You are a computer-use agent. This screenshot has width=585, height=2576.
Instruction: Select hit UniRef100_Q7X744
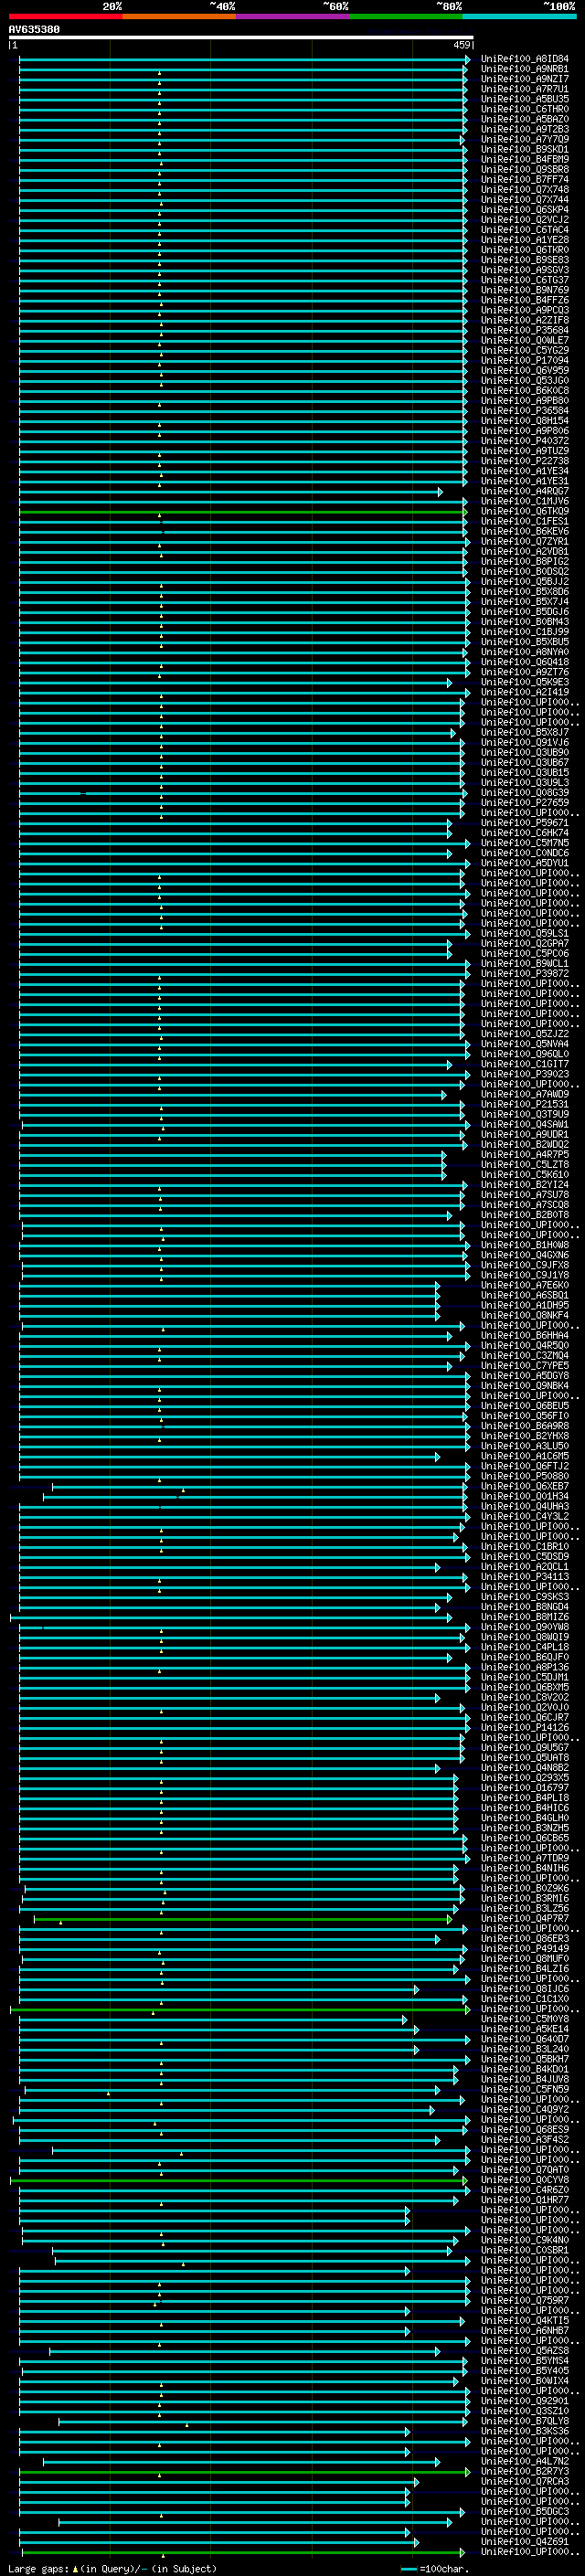[x=525, y=200]
